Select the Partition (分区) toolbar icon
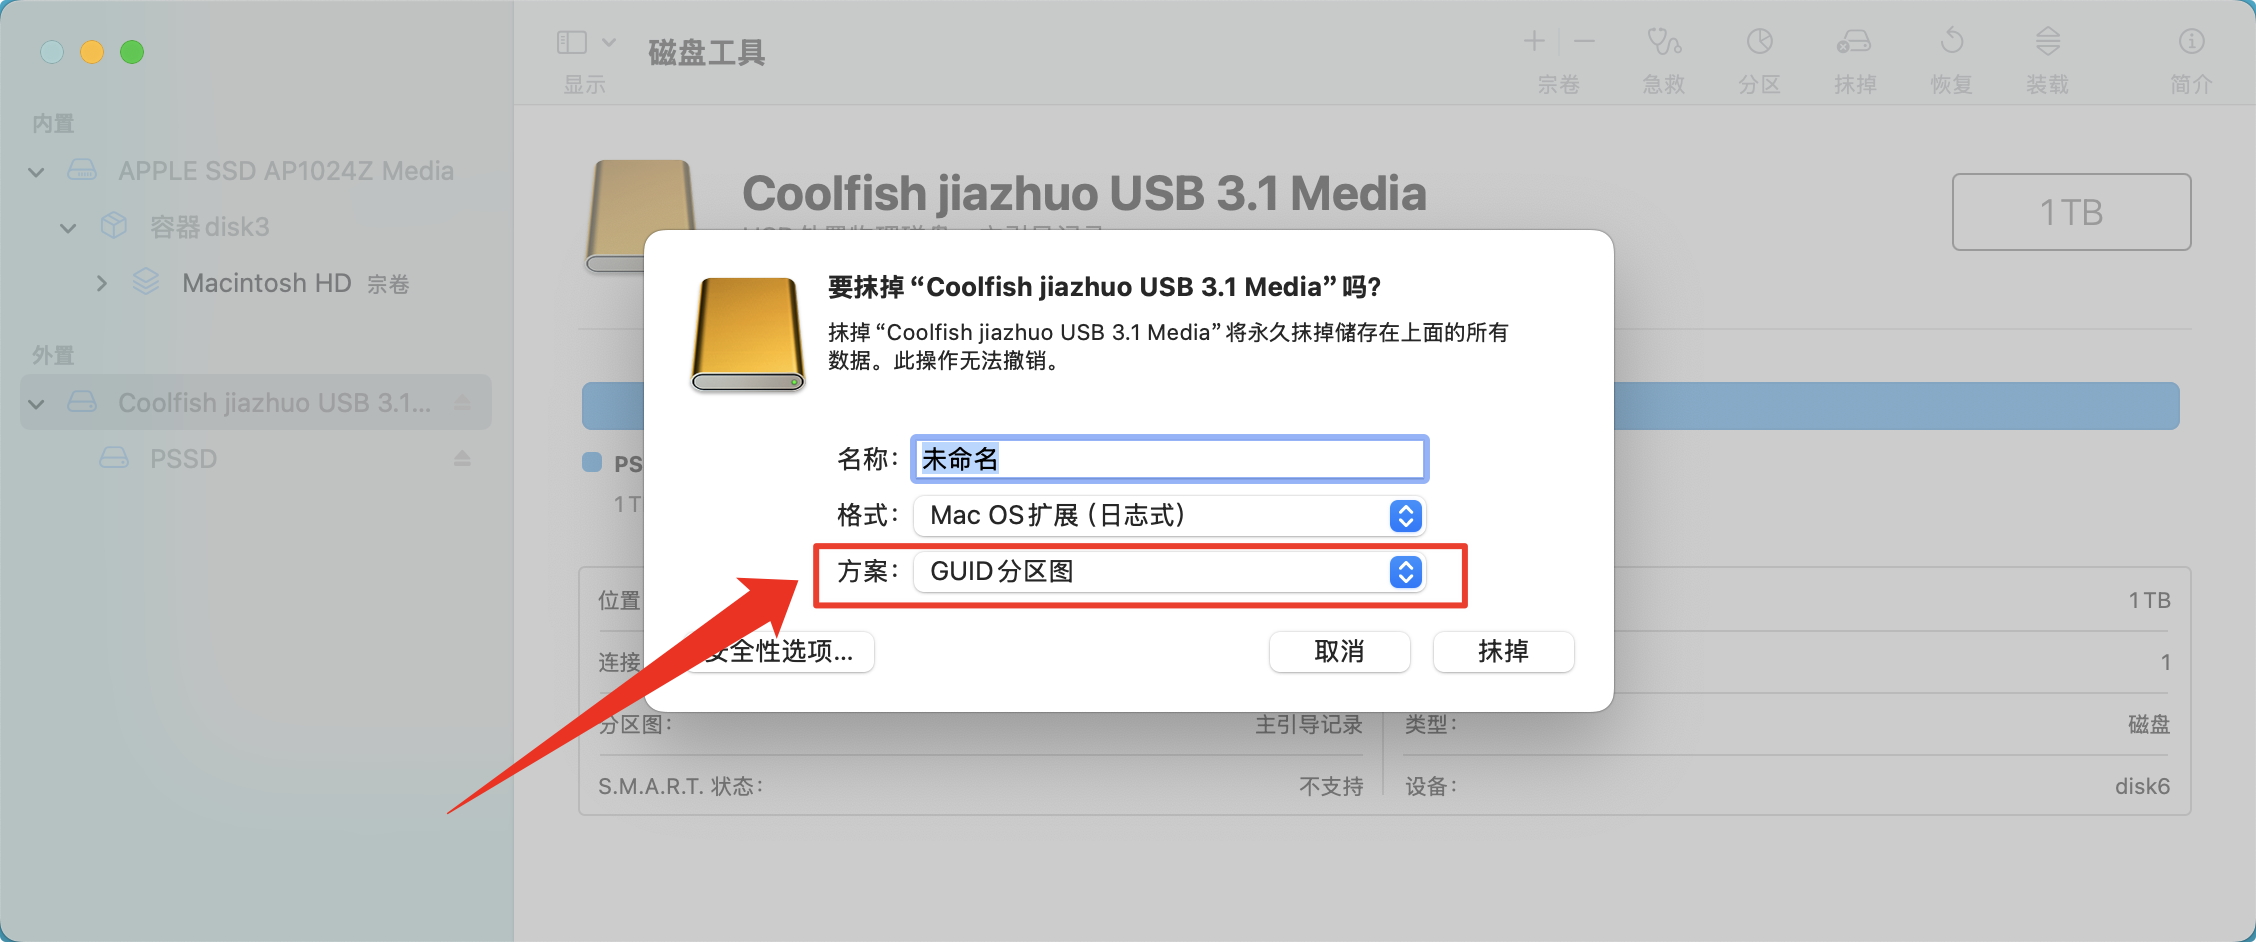This screenshot has height=942, width=2256. pos(1759,42)
